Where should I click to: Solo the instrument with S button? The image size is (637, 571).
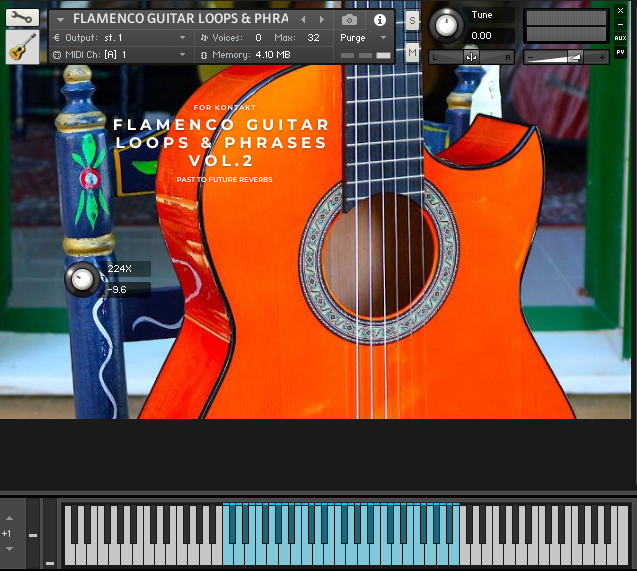click(x=412, y=20)
